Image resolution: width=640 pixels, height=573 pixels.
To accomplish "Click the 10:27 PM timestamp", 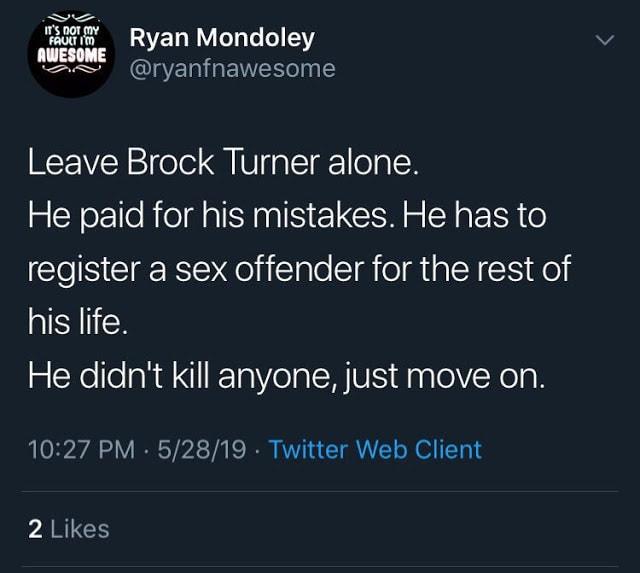I will tap(82, 450).
